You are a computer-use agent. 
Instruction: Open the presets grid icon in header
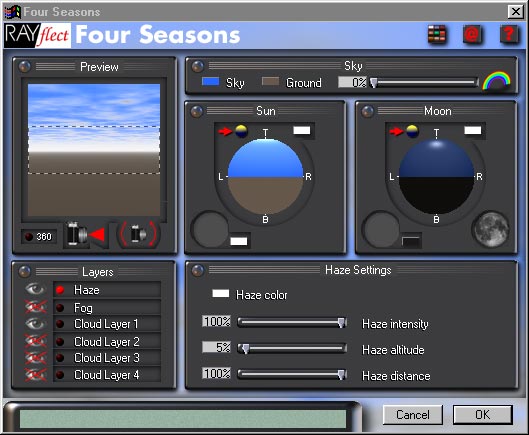pyautogui.click(x=437, y=34)
